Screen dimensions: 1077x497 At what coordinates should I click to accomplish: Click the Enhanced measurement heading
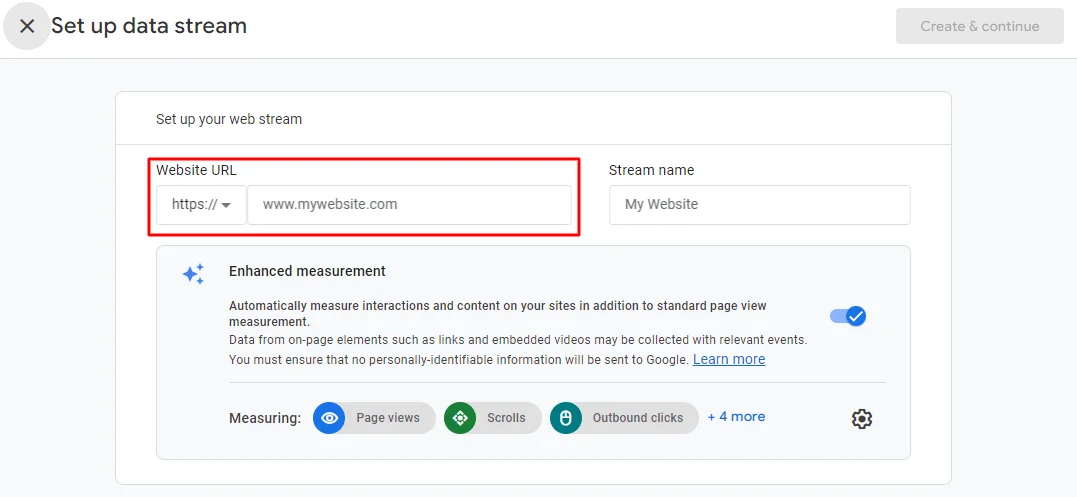(x=307, y=271)
